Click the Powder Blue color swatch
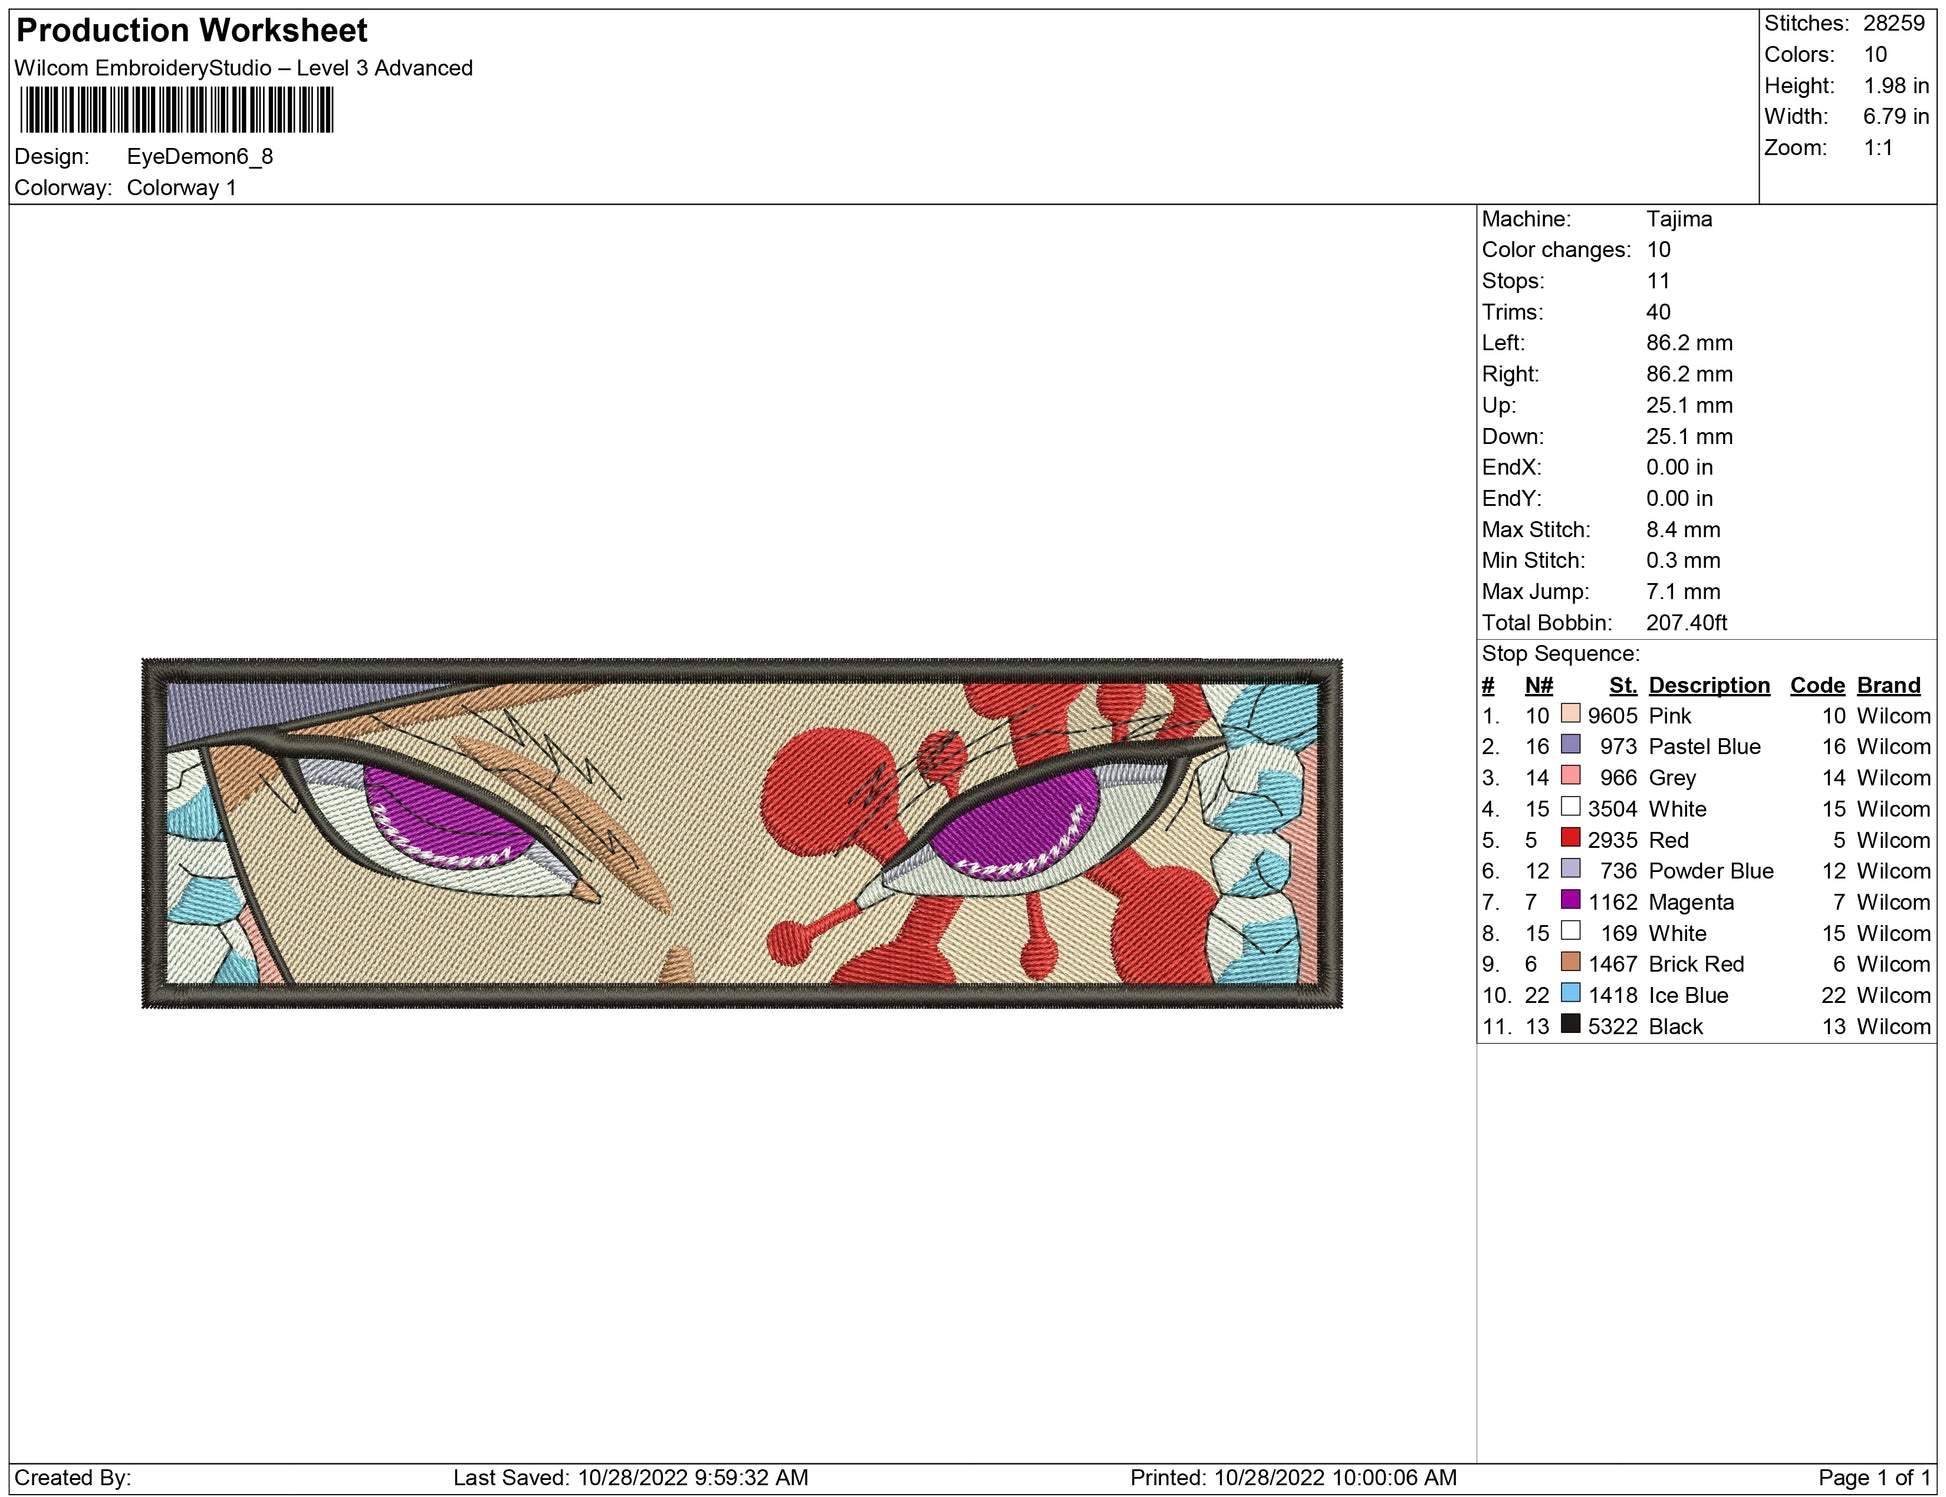The height and width of the screenshot is (1497, 1946). coord(1570,869)
